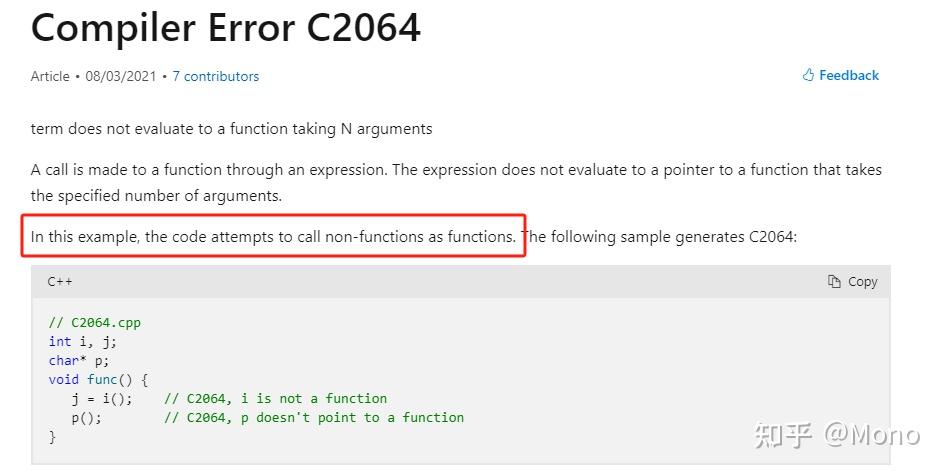
Task: Click the 08/03/2021 article date
Action: point(120,76)
